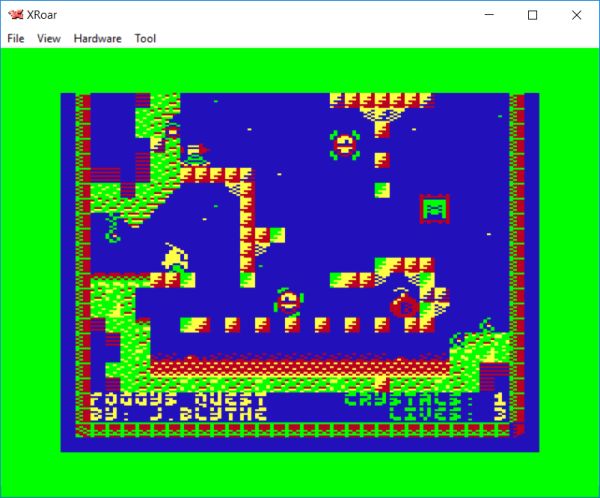Open the Tool menu
The width and height of the screenshot is (600, 498).
(145, 39)
